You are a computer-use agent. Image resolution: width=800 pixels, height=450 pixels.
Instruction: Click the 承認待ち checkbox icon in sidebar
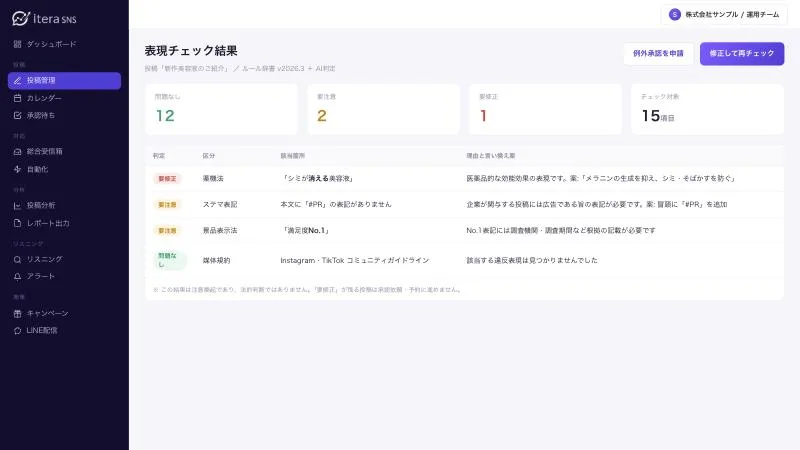(x=17, y=116)
